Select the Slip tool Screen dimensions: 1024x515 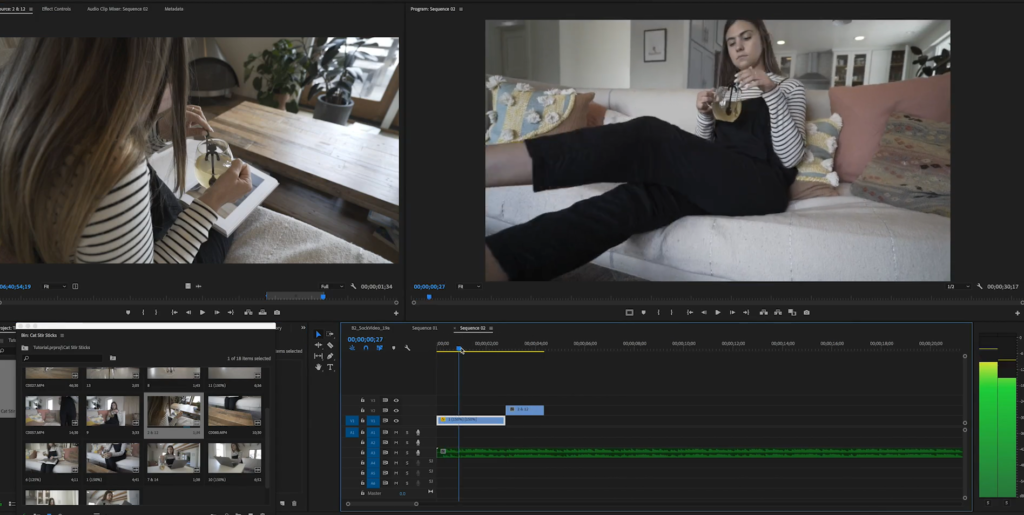point(318,356)
